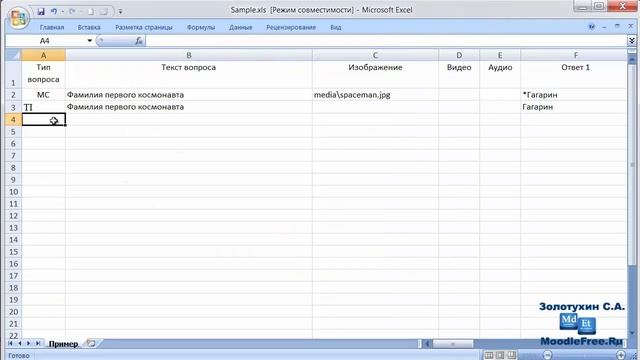Zoom out with the minus button
Screen dimensions: 640x360
click(x=548, y=355)
